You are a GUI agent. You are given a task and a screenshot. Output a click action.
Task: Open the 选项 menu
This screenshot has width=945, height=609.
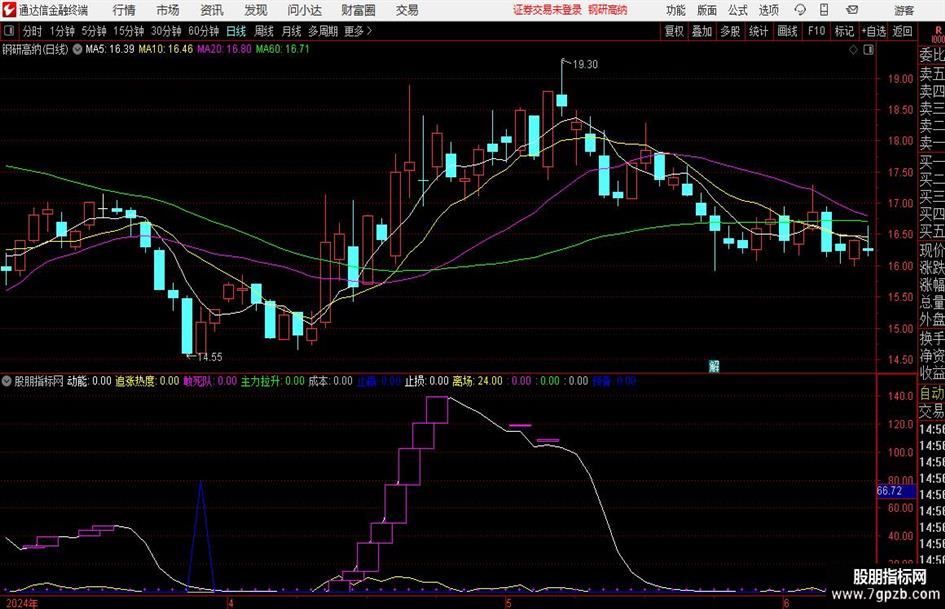pos(768,10)
